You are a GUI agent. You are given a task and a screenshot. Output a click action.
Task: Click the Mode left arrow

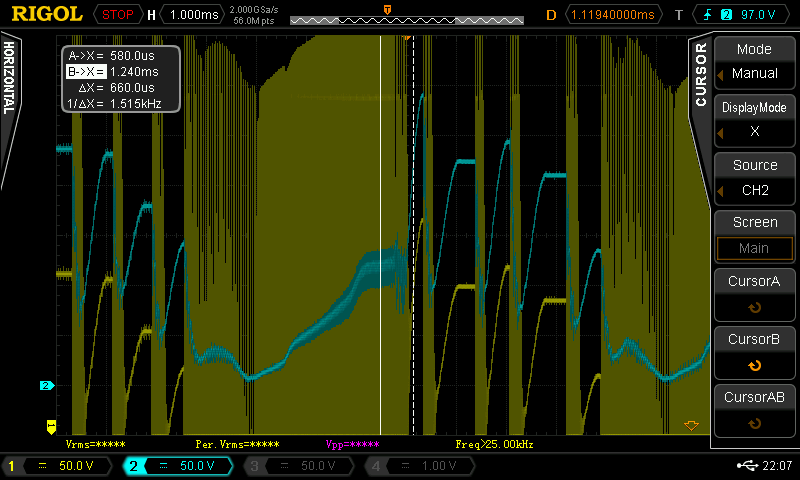click(720, 75)
